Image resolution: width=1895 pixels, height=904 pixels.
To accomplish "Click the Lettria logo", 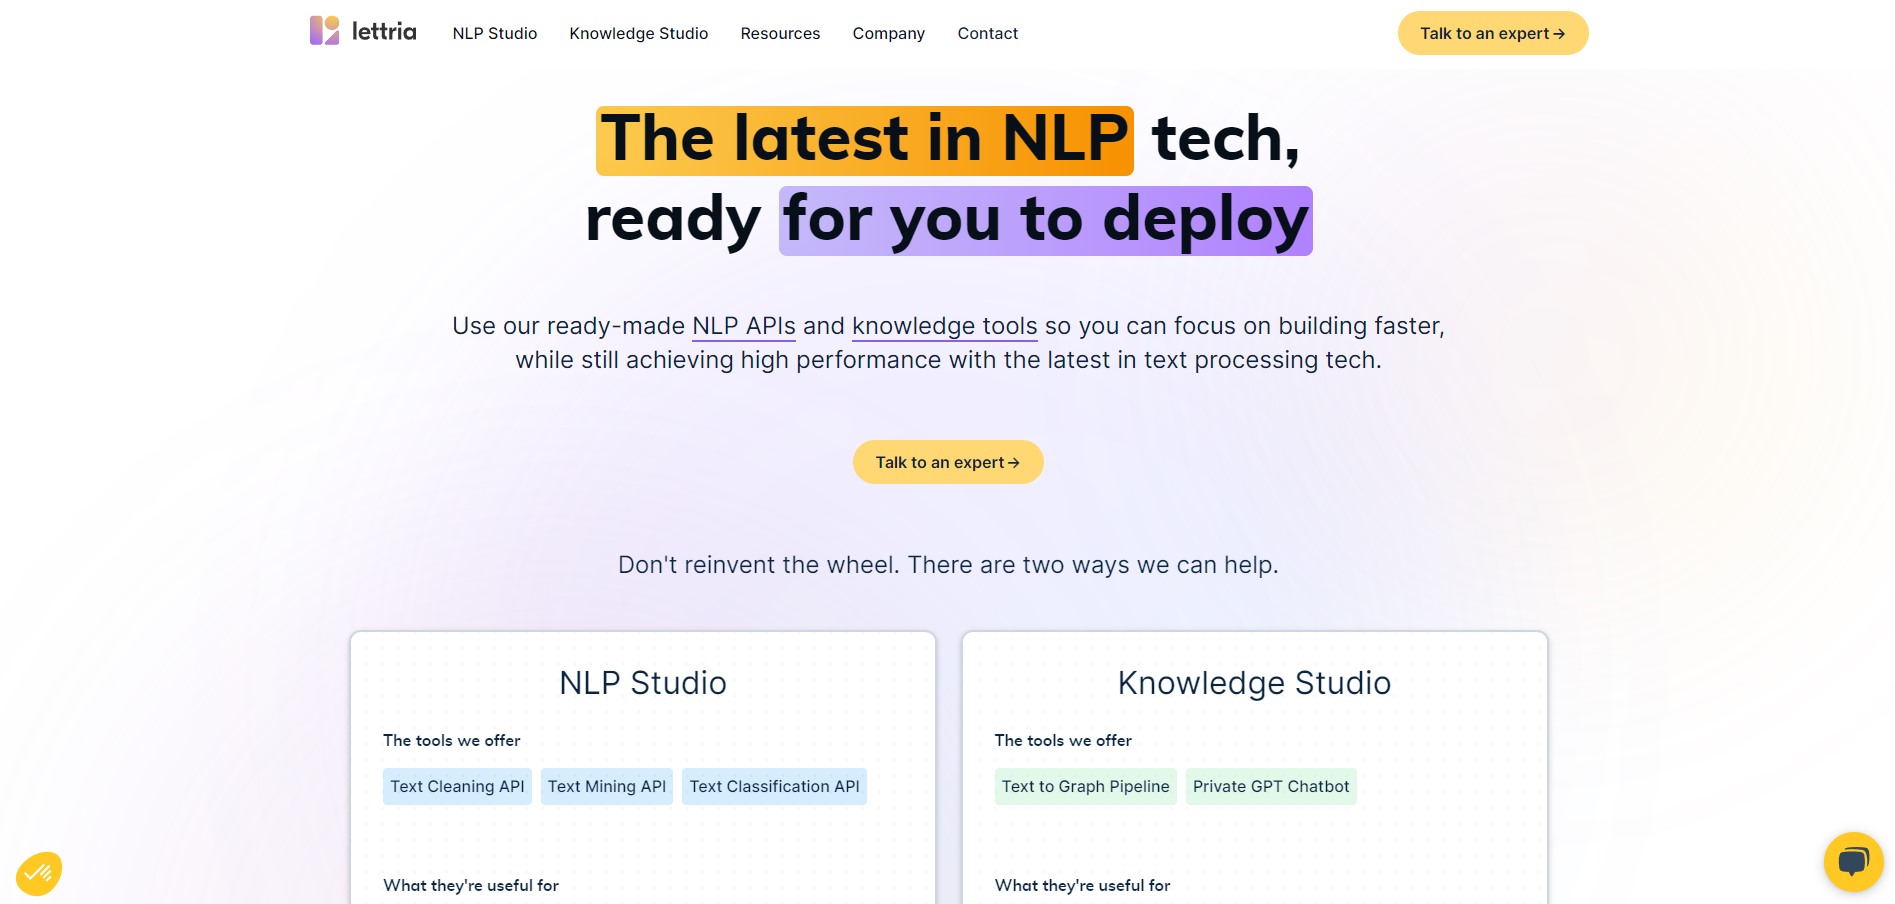I will click(x=363, y=31).
